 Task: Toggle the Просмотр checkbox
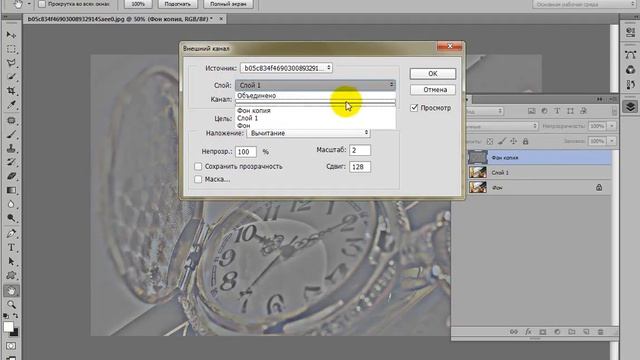(x=414, y=108)
